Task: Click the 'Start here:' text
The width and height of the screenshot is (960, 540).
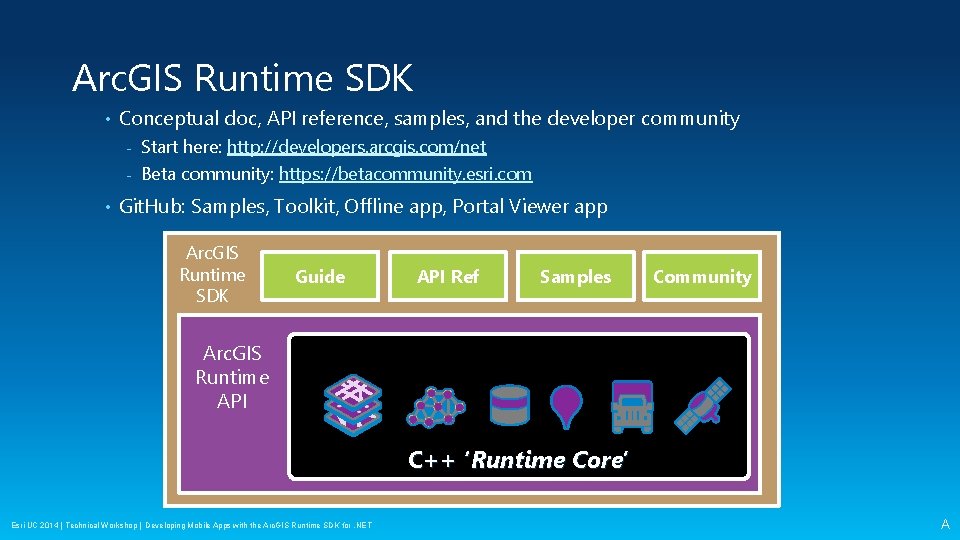Action: (x=181, y=147)
